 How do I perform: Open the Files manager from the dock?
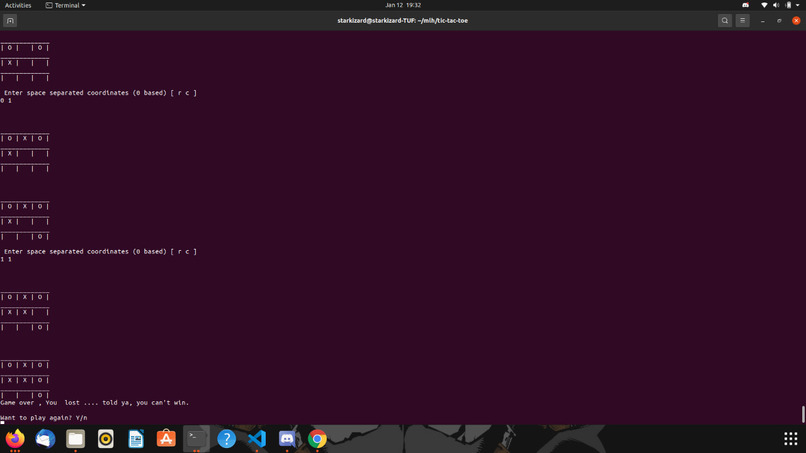(76, 439)
